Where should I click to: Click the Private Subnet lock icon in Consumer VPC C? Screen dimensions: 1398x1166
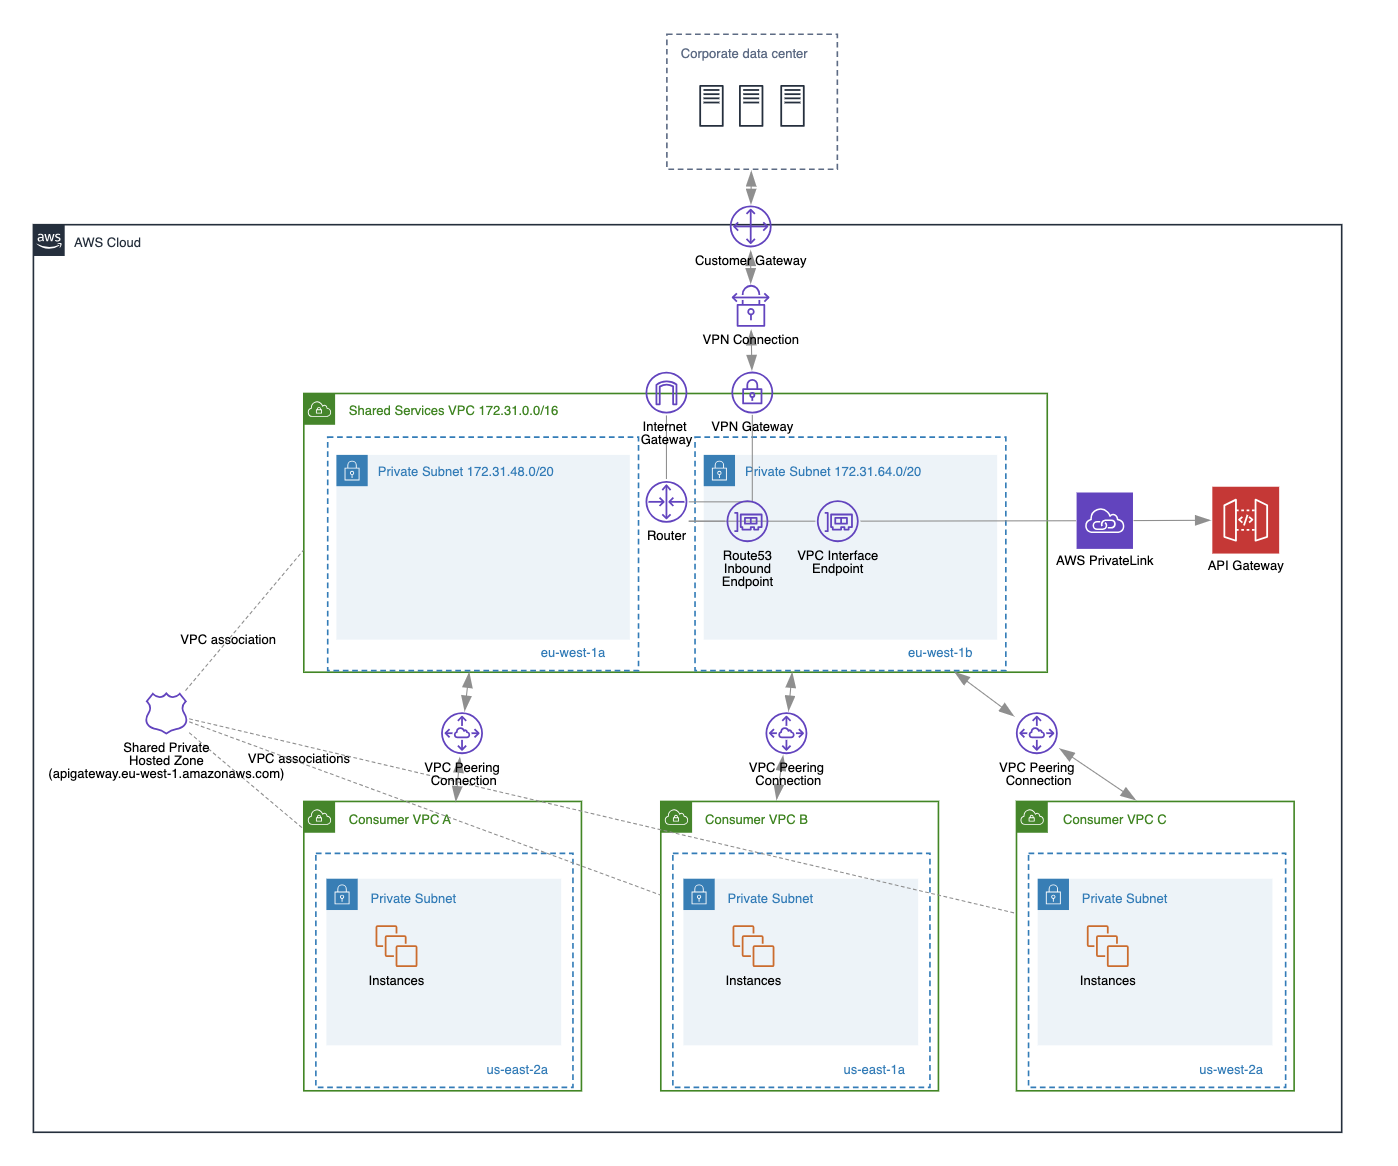[x=1053, y=895]
